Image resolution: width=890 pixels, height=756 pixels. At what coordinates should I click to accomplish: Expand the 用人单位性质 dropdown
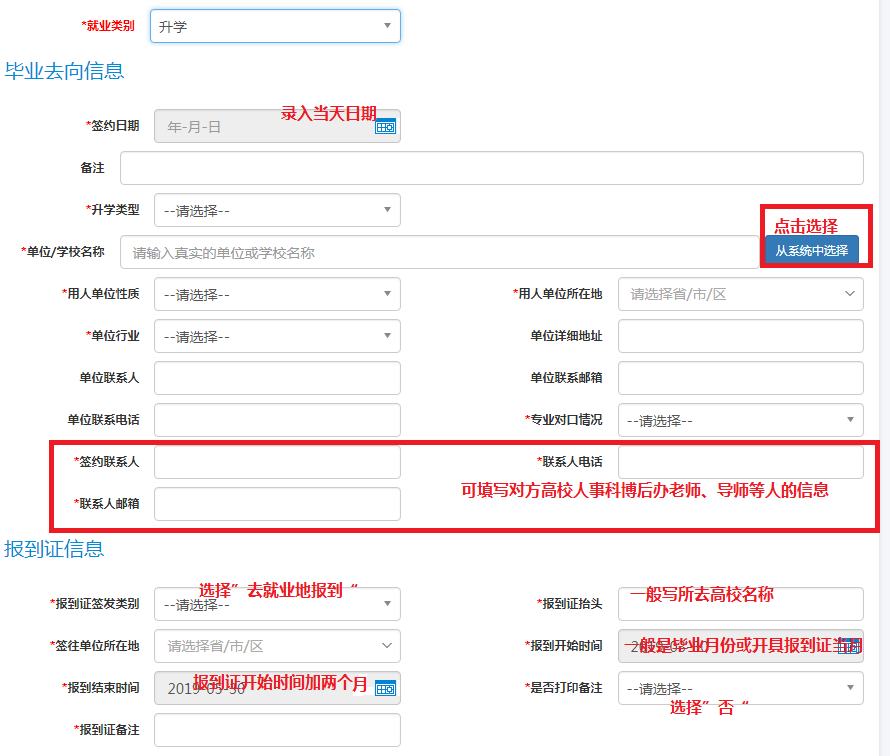point(277,294)
